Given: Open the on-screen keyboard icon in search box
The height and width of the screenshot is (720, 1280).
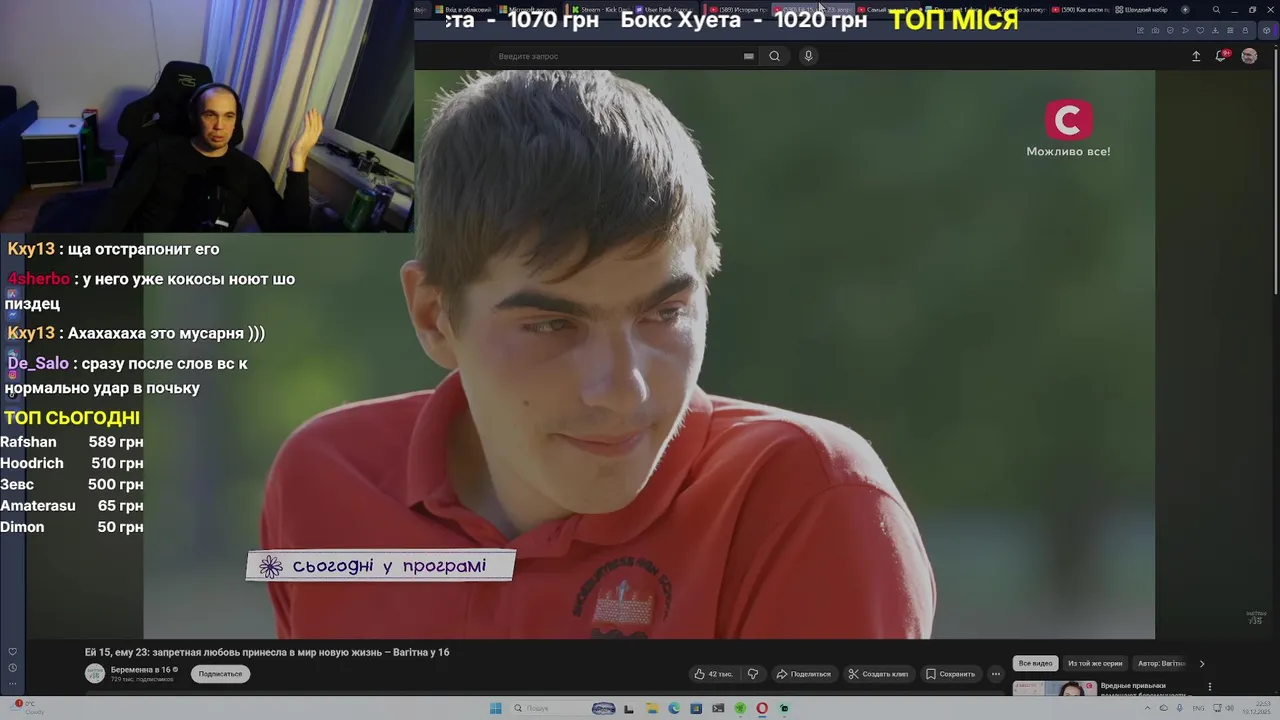Looking at the screenshot, I should tap(748, 56).
